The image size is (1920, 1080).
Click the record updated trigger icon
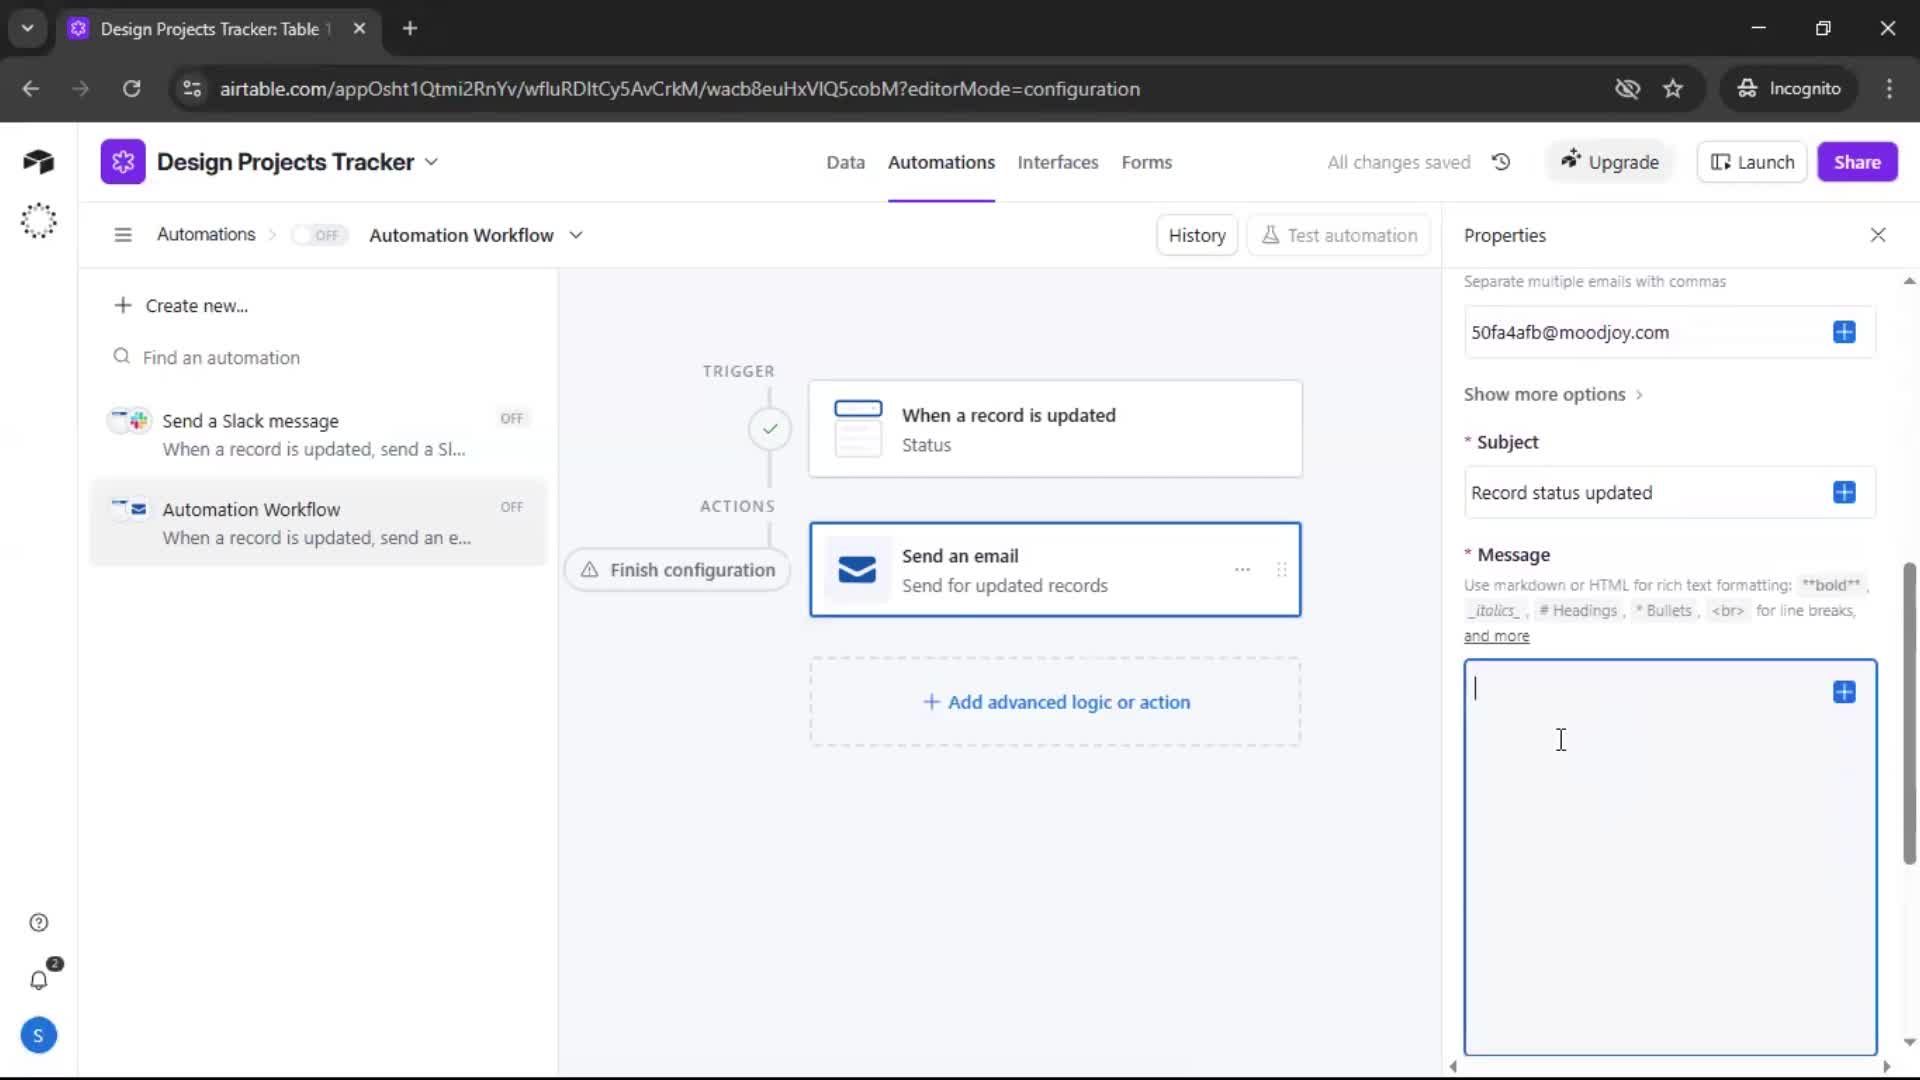tap(858, 428)
